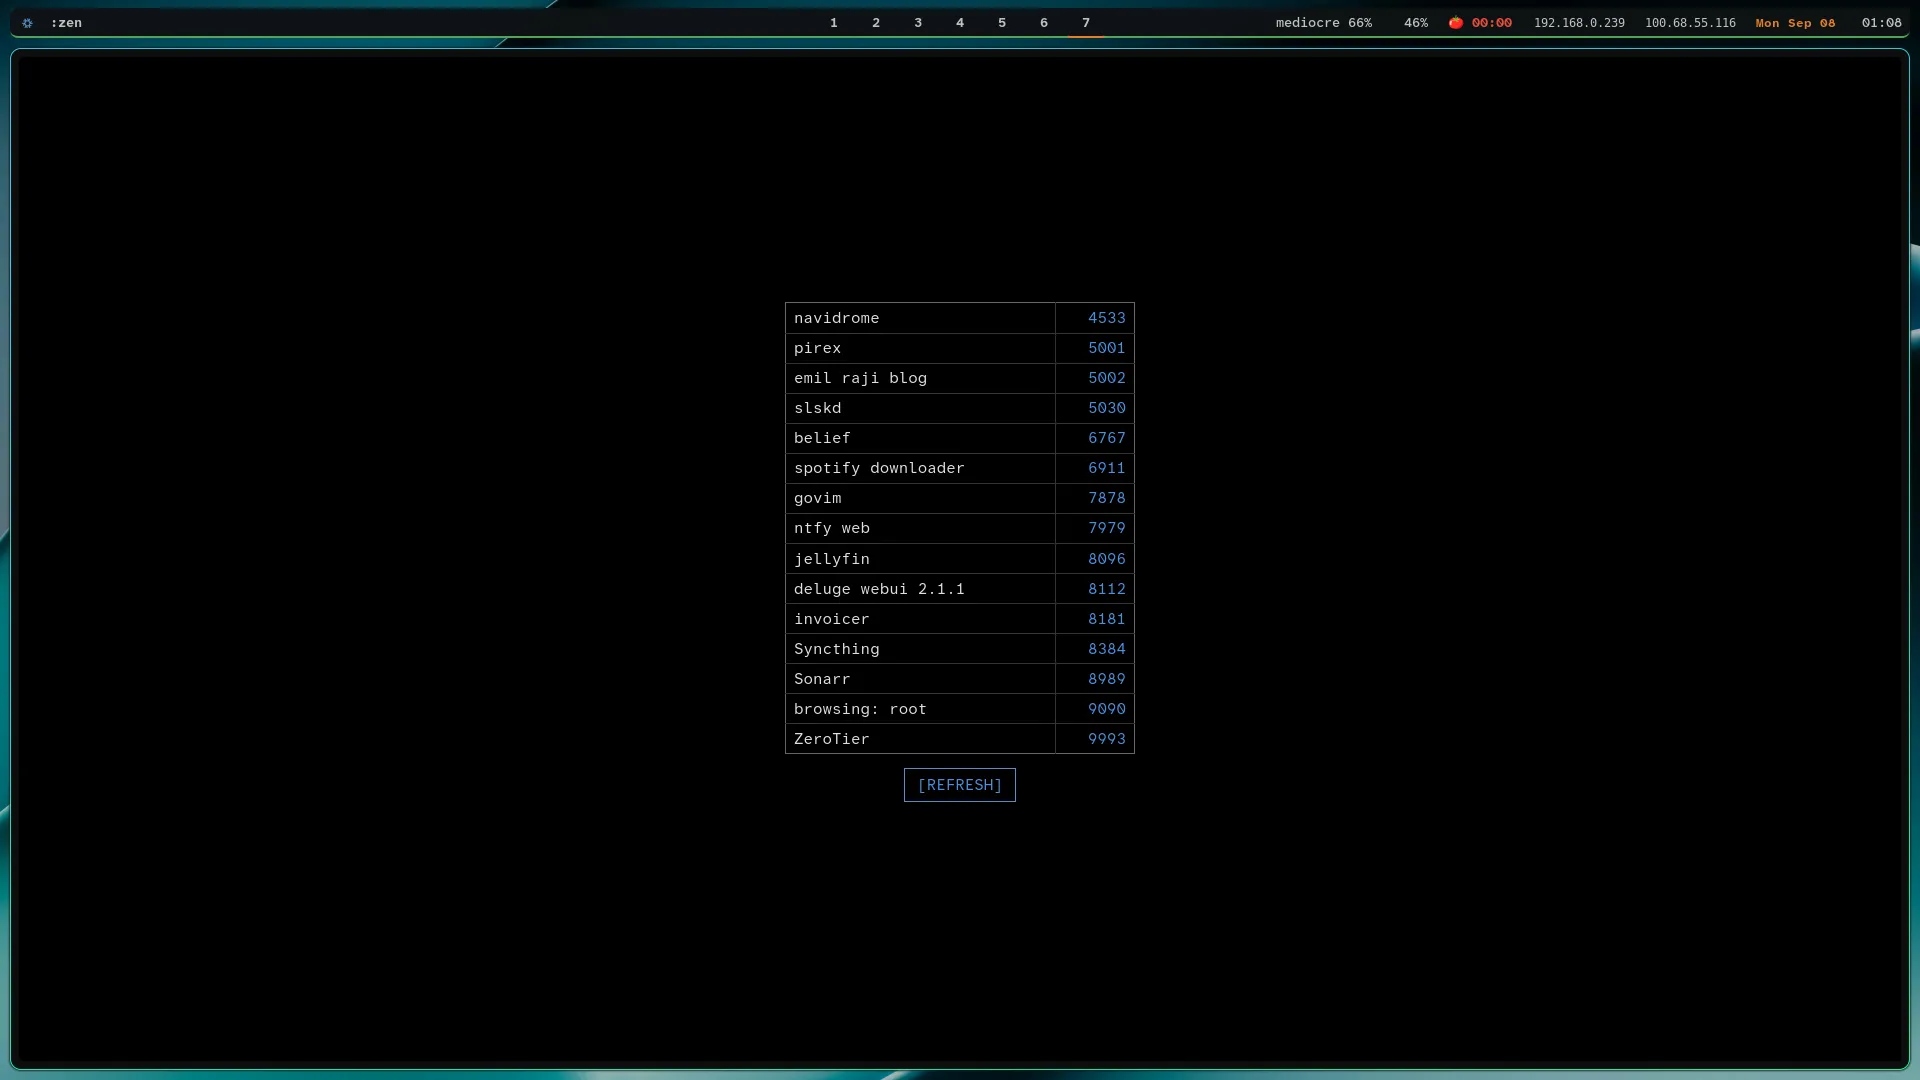Open port link 6767 for belief
1920x1080 pixels.
point(1106,438)
